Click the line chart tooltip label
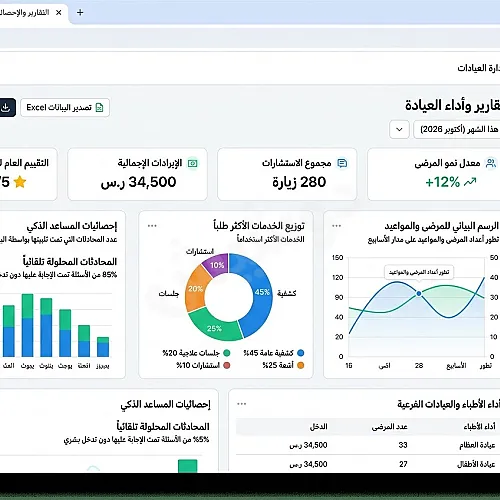 [x=419, y=272]
